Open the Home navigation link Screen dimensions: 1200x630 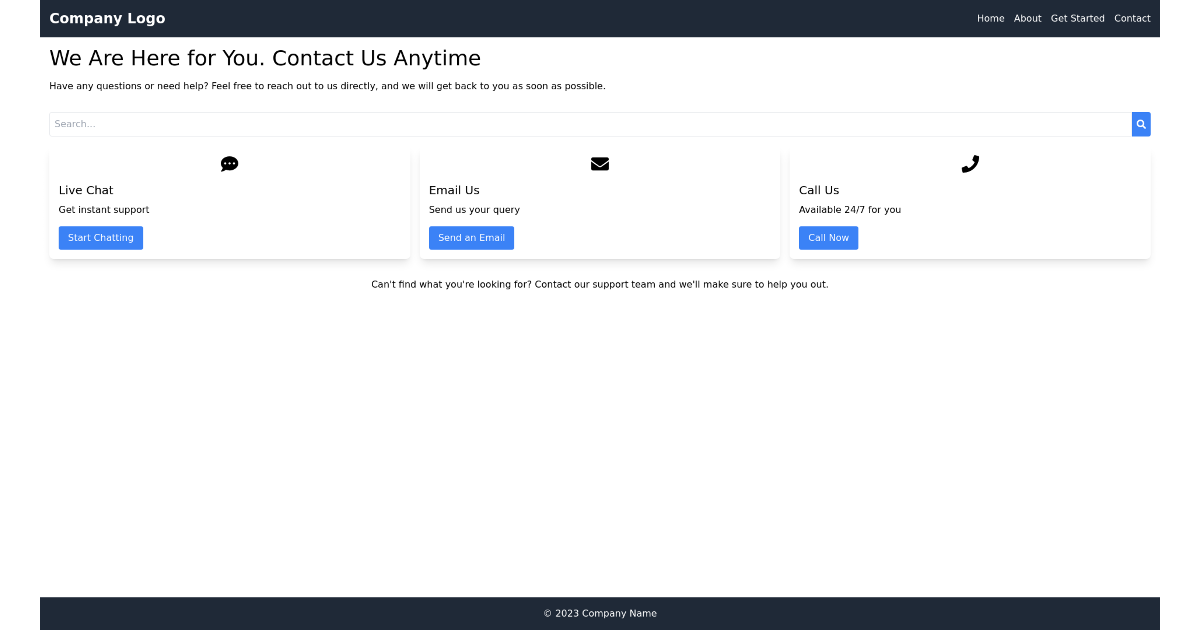pyautogui.click(x=990, y=18)
